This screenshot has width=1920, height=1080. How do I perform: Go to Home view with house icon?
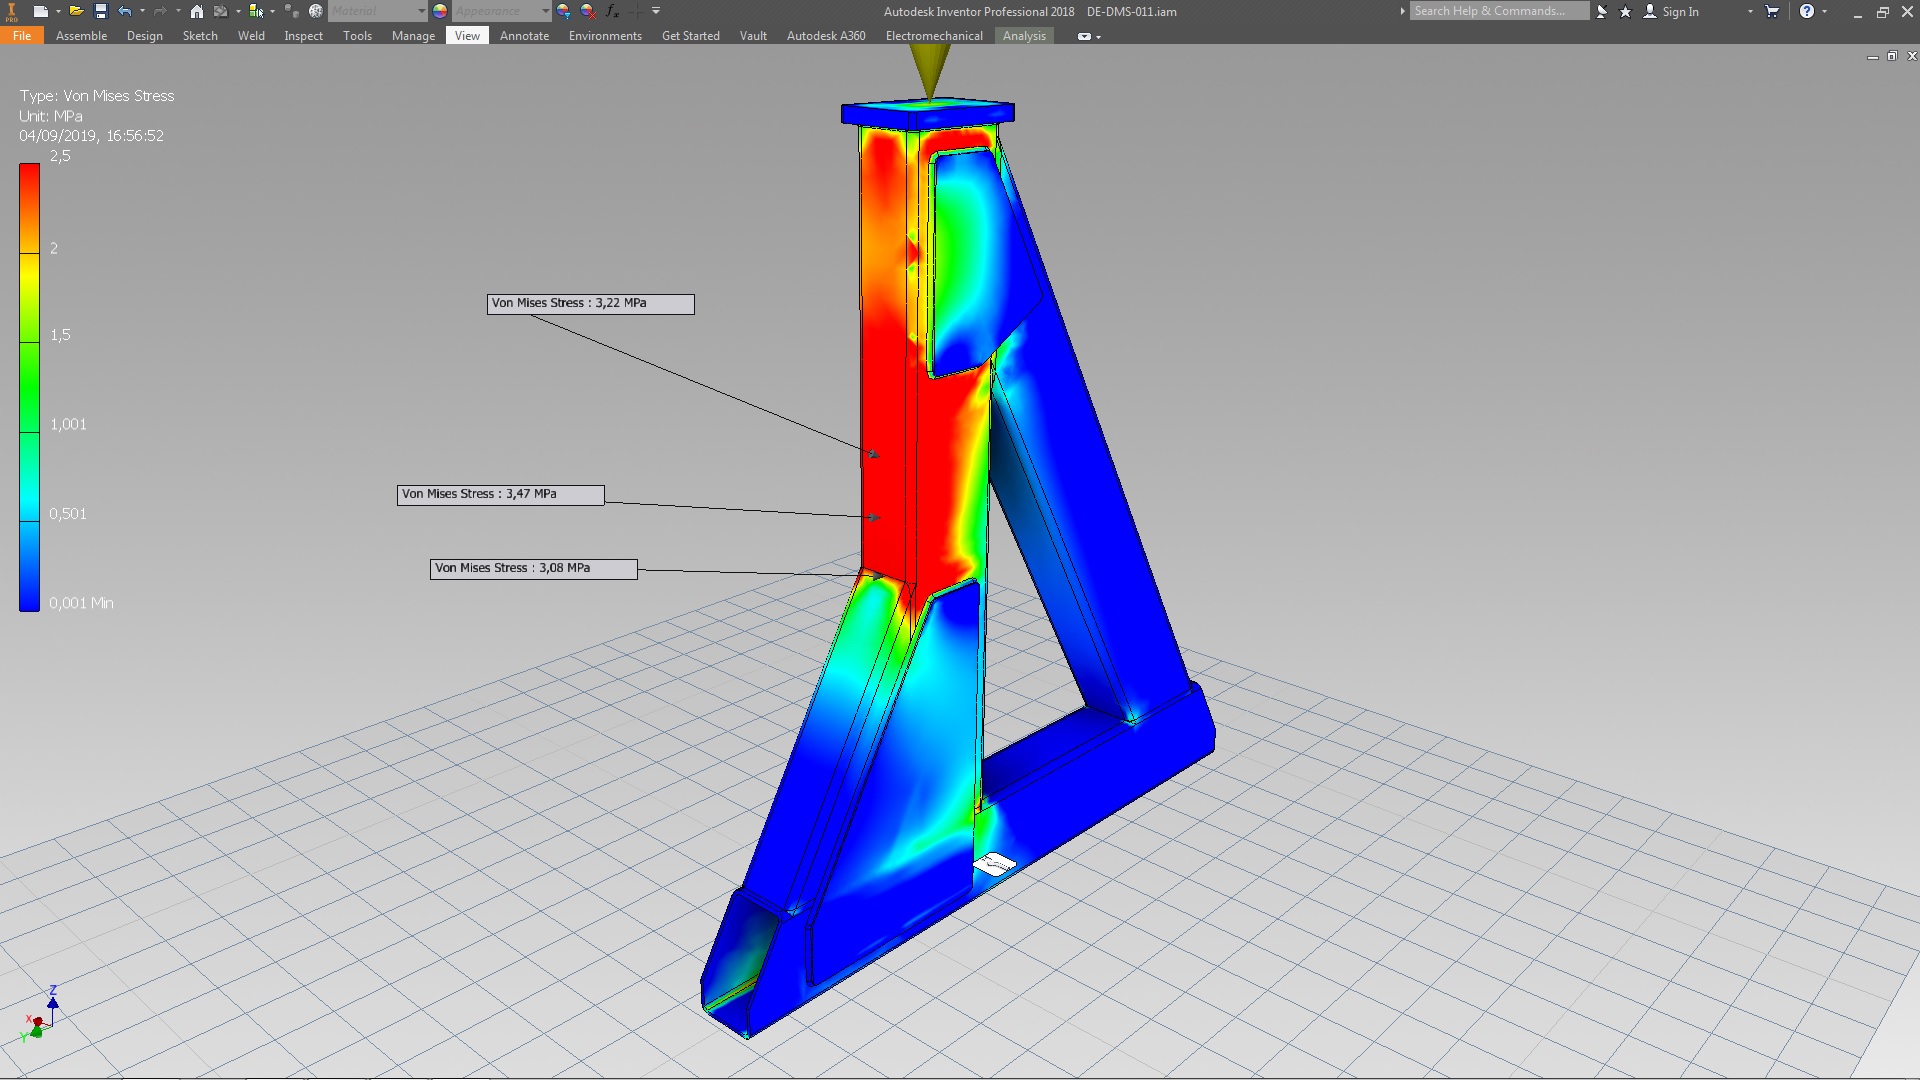pos(197,11)
